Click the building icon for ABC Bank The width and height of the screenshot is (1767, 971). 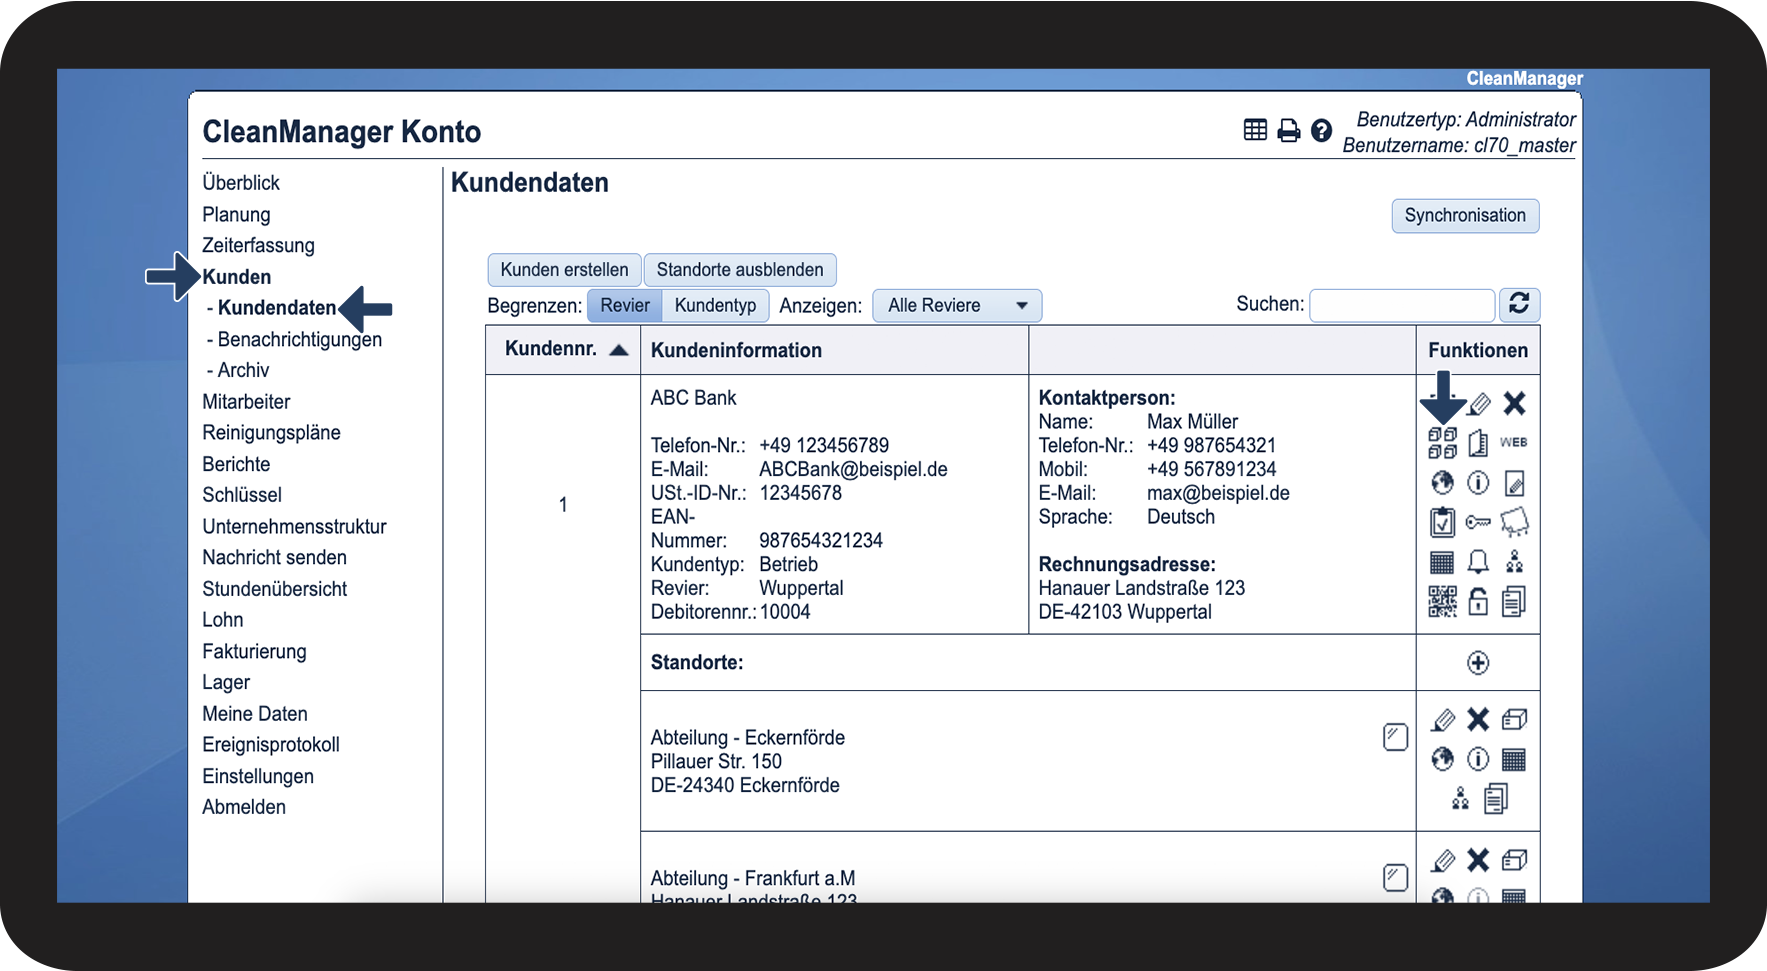click(x=1478, y=442)
